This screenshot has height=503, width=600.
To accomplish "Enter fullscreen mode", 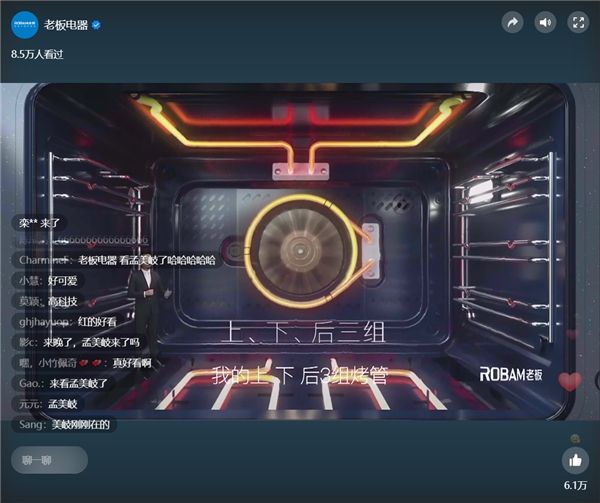I will click(577, 22).
